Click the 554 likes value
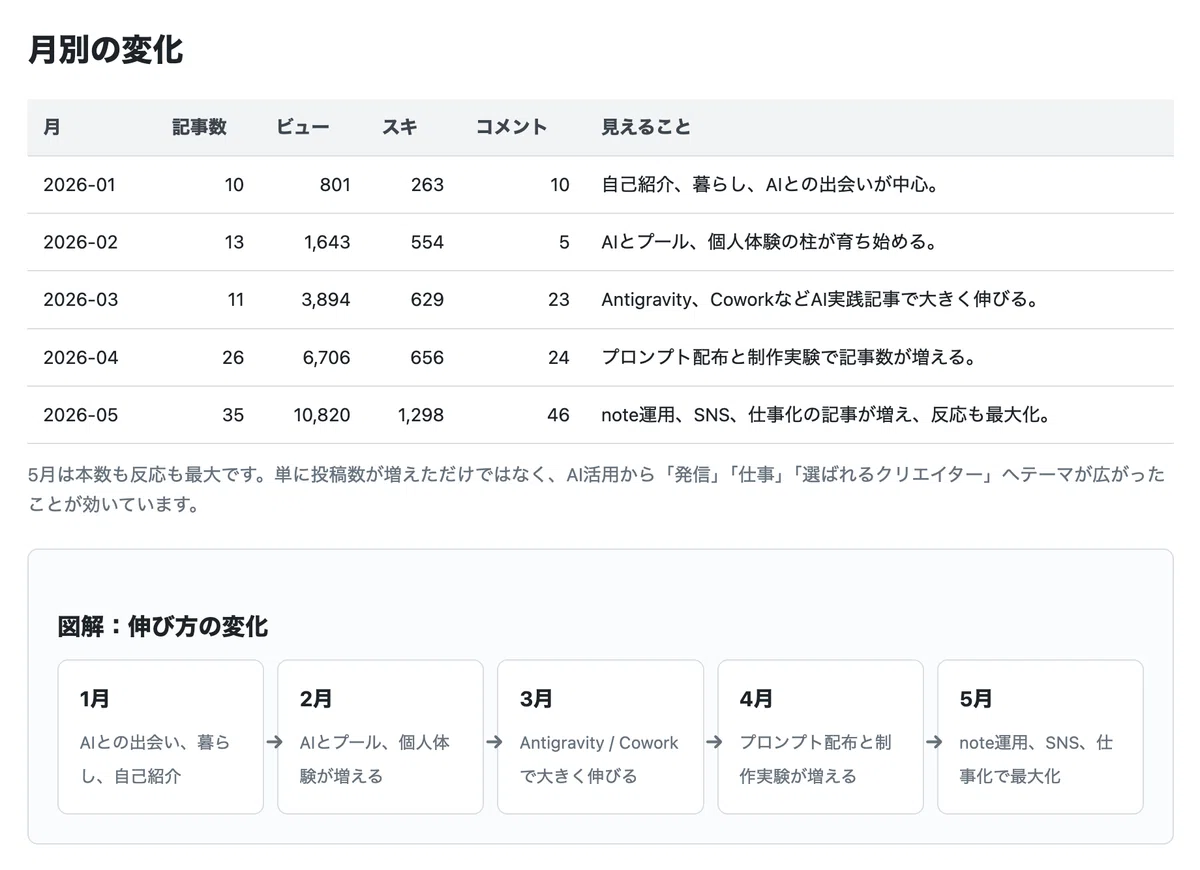 tap(427, 242)
